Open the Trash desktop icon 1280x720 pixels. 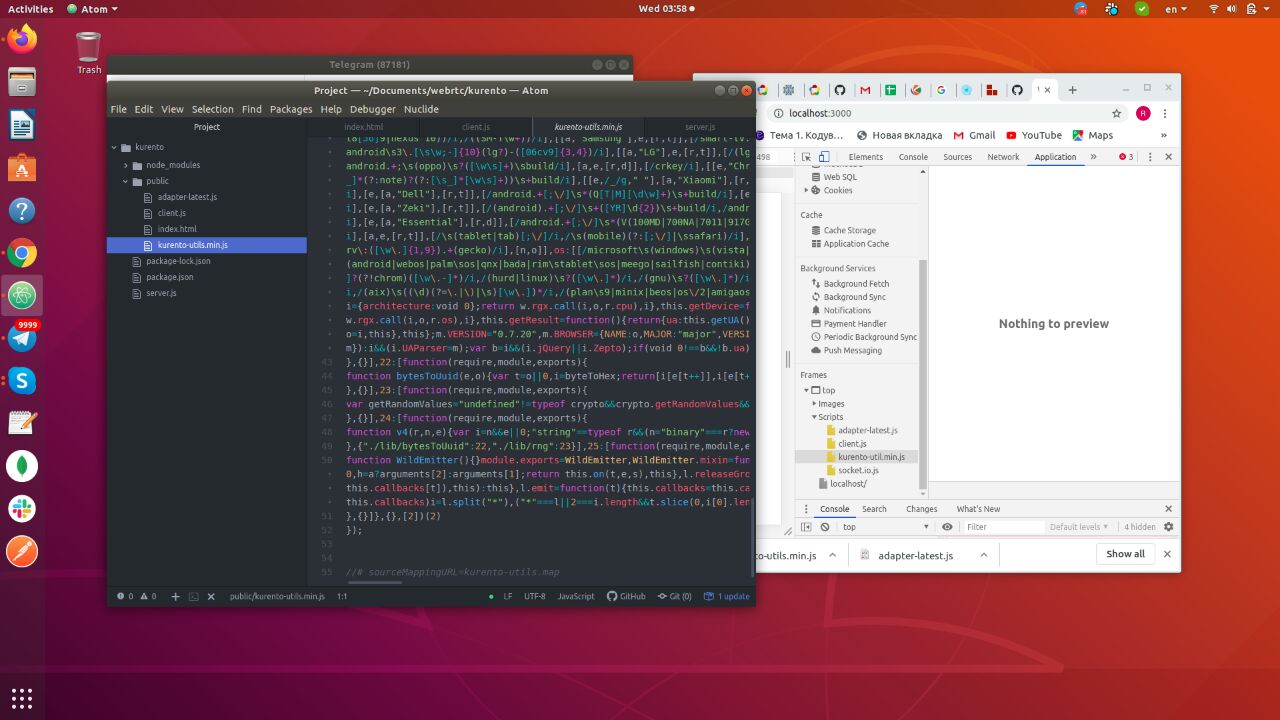[89, 52]
